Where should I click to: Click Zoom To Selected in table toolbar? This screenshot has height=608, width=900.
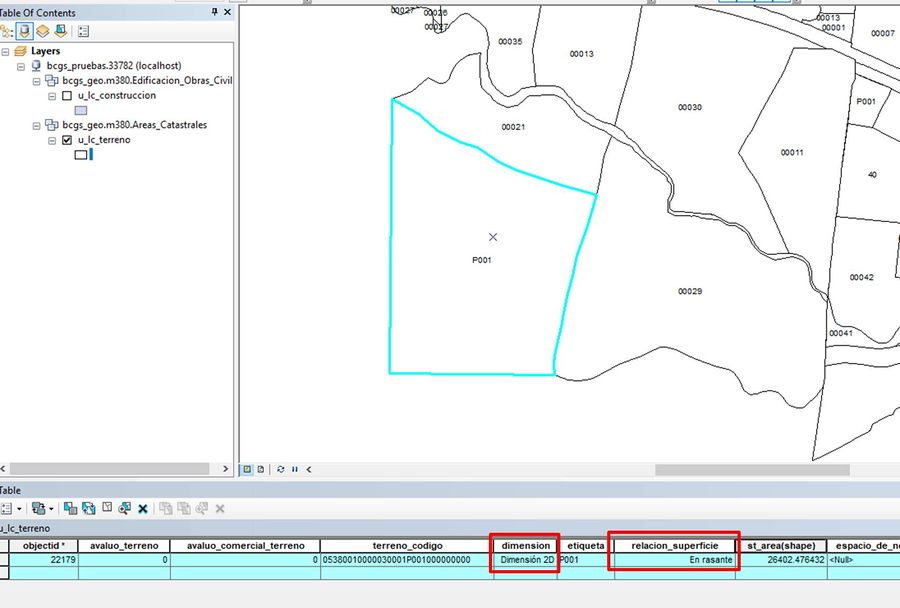pos(125,508)
